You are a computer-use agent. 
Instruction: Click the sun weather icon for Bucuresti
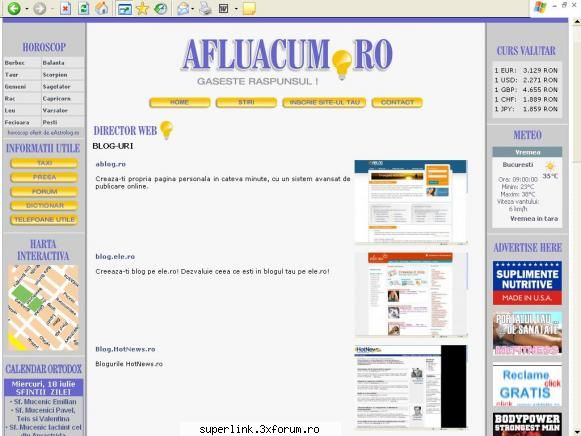click(550, 166)
